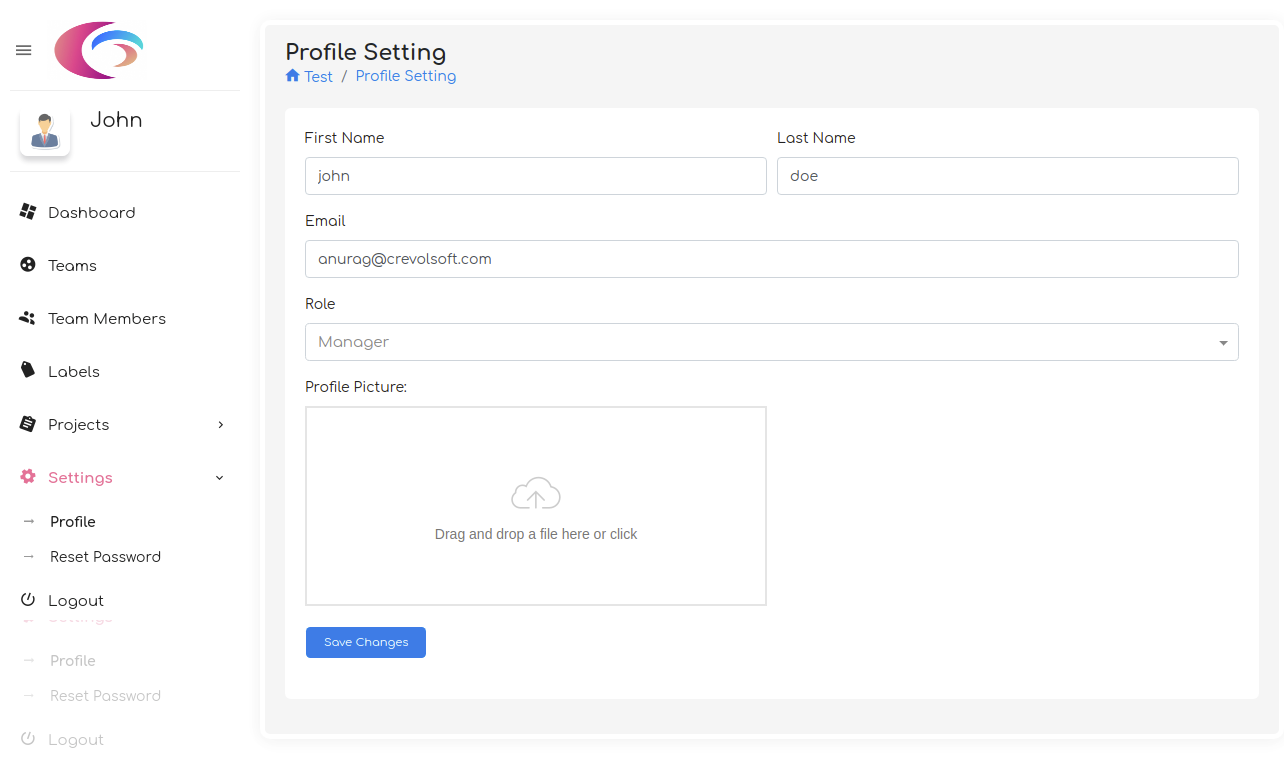Follow the Test breadcrumb link
Image resolution: width=1284 pixels, height=759 pixels.
click(319, 77)
